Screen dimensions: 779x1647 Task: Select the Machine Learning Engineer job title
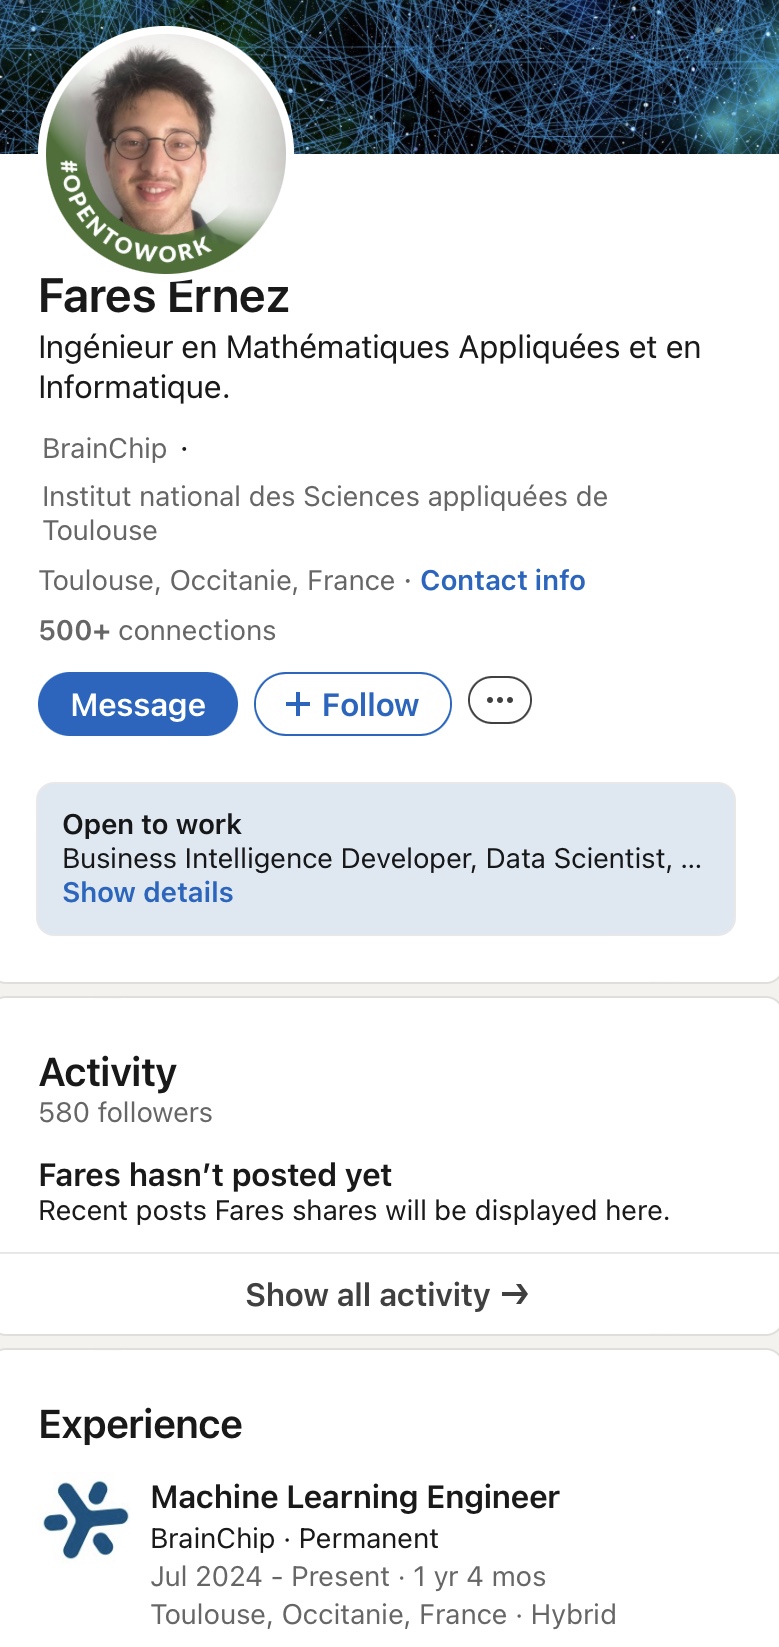355,1497
